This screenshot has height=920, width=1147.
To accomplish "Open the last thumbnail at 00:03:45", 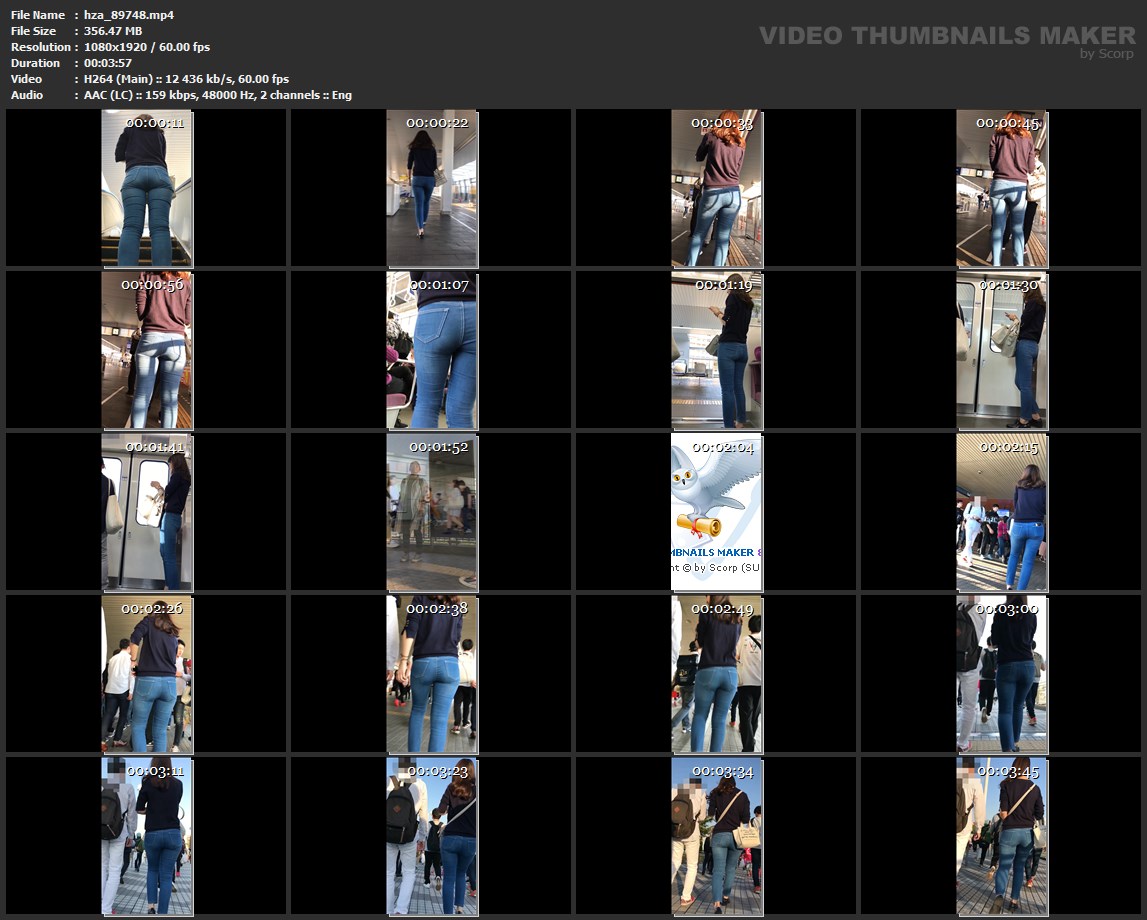I will [x=1002, y=836].
